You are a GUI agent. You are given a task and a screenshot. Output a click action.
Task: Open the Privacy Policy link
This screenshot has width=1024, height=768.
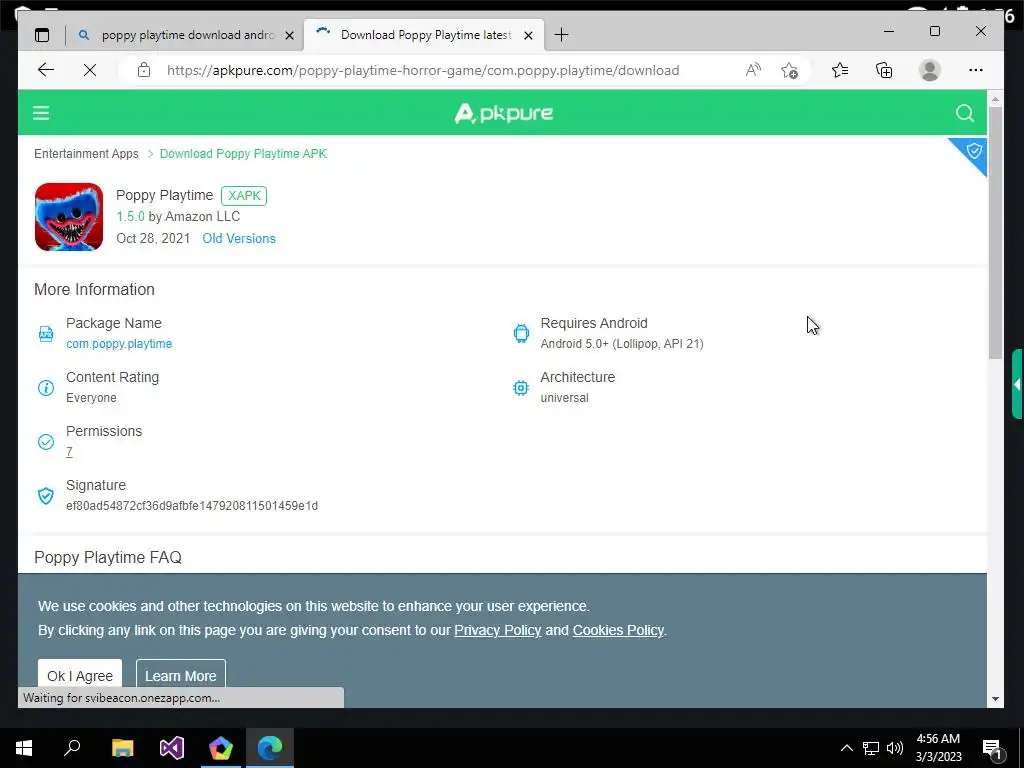498,630
